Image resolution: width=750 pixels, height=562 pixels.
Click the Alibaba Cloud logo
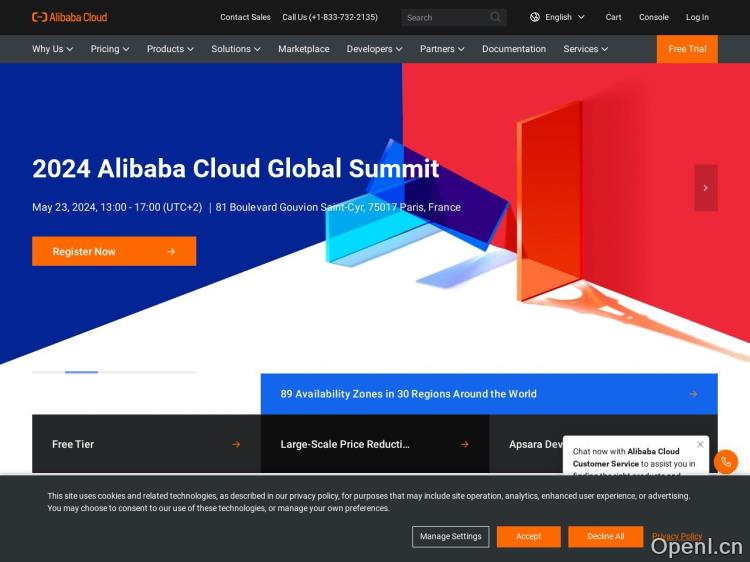click(x=69, y=17)
